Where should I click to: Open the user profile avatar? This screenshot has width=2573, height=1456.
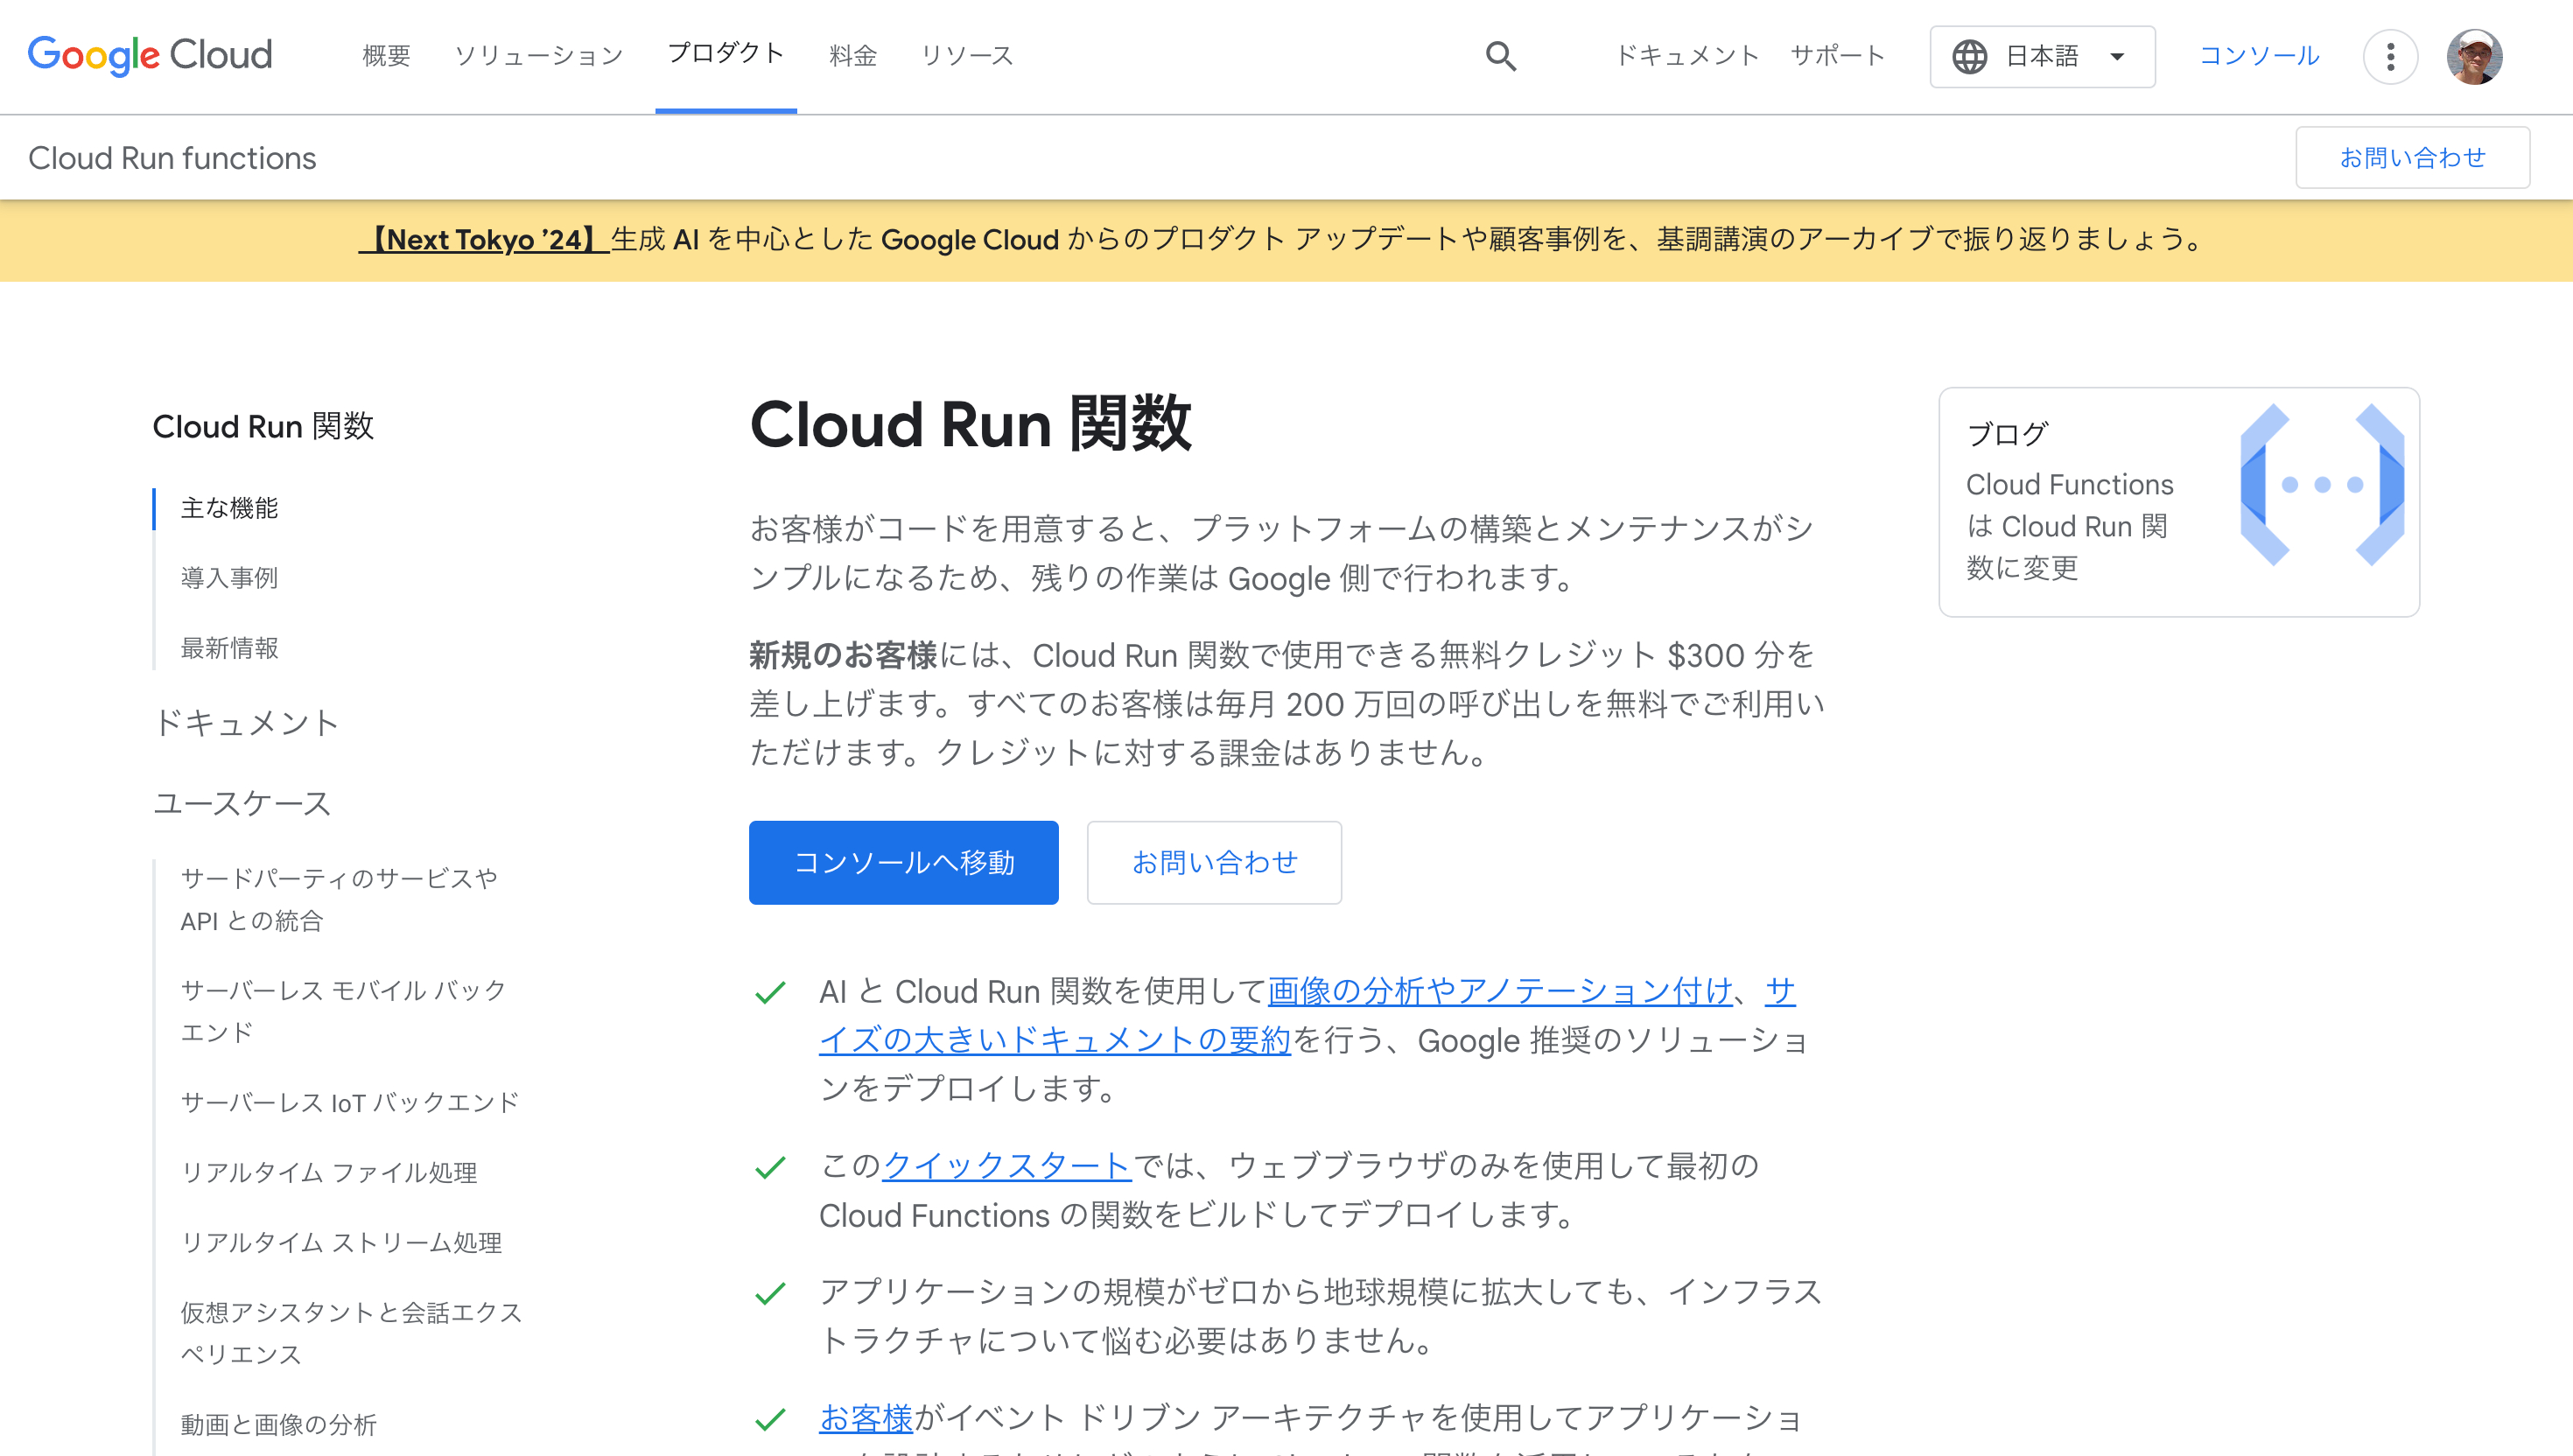(x=2474, y=57)
